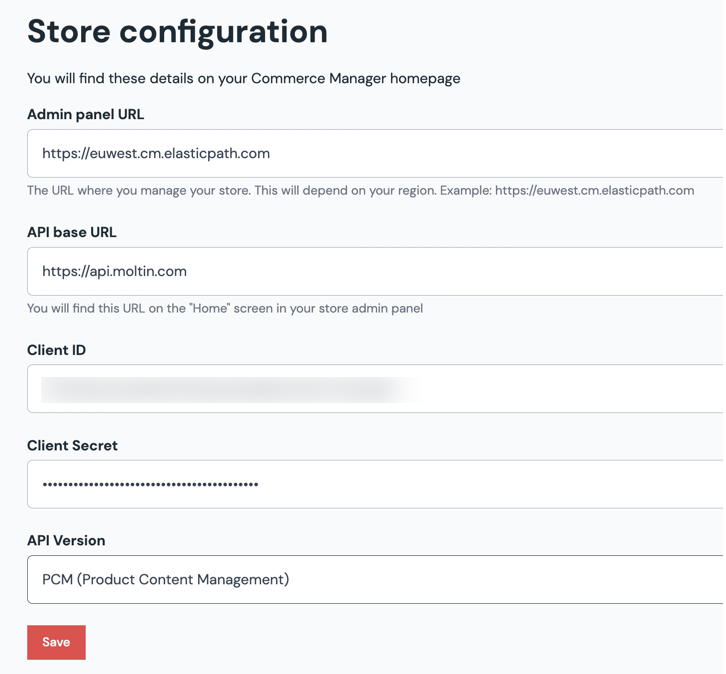Select the Client Secret password field
Image resolution: width=726 pixels, height=674 pixels.
click(375, 485)
